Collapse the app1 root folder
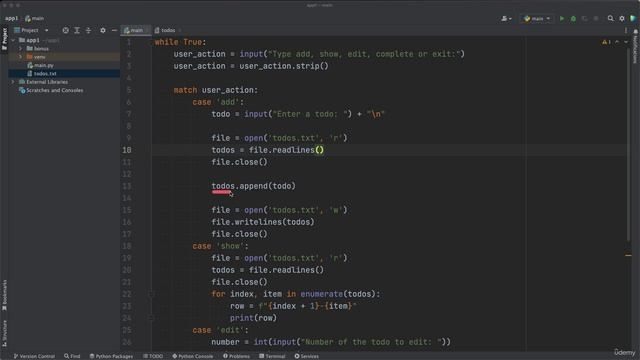The image size is (640, 360). [x=13, y=40]
